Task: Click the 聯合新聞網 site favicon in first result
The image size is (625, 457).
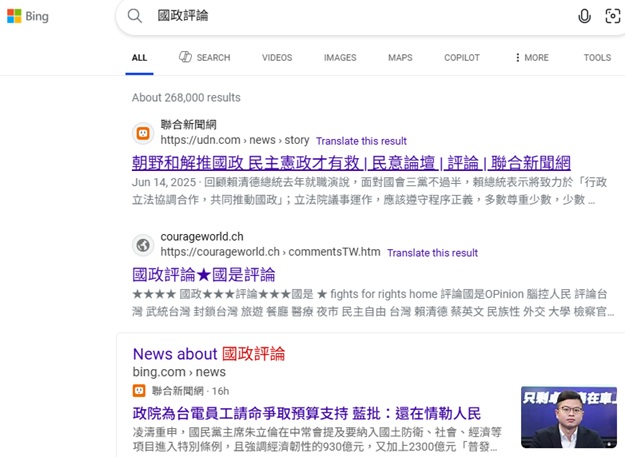Action: pos(143,133)
